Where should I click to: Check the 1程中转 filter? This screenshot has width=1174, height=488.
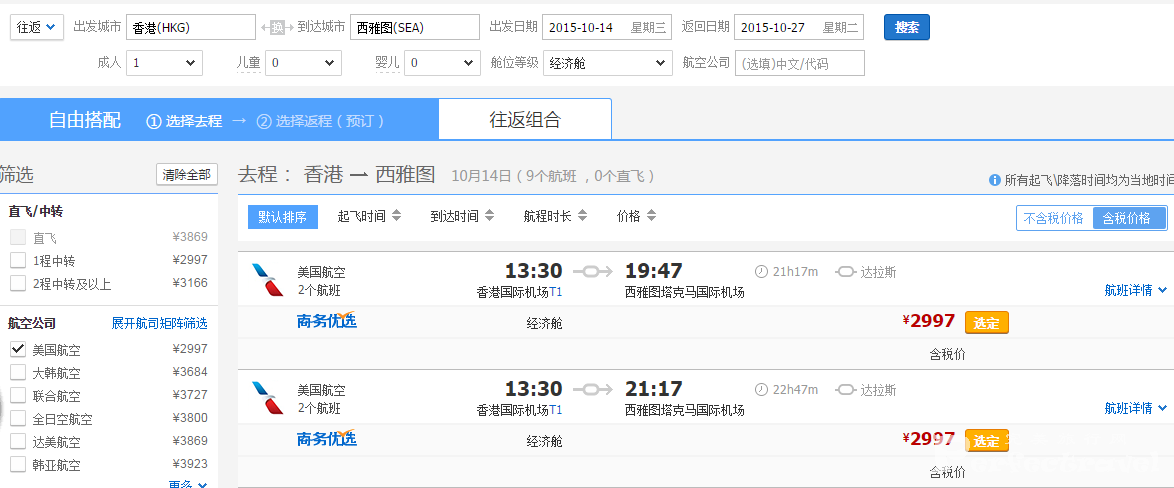pyautogui.click(x=18, y=260)
